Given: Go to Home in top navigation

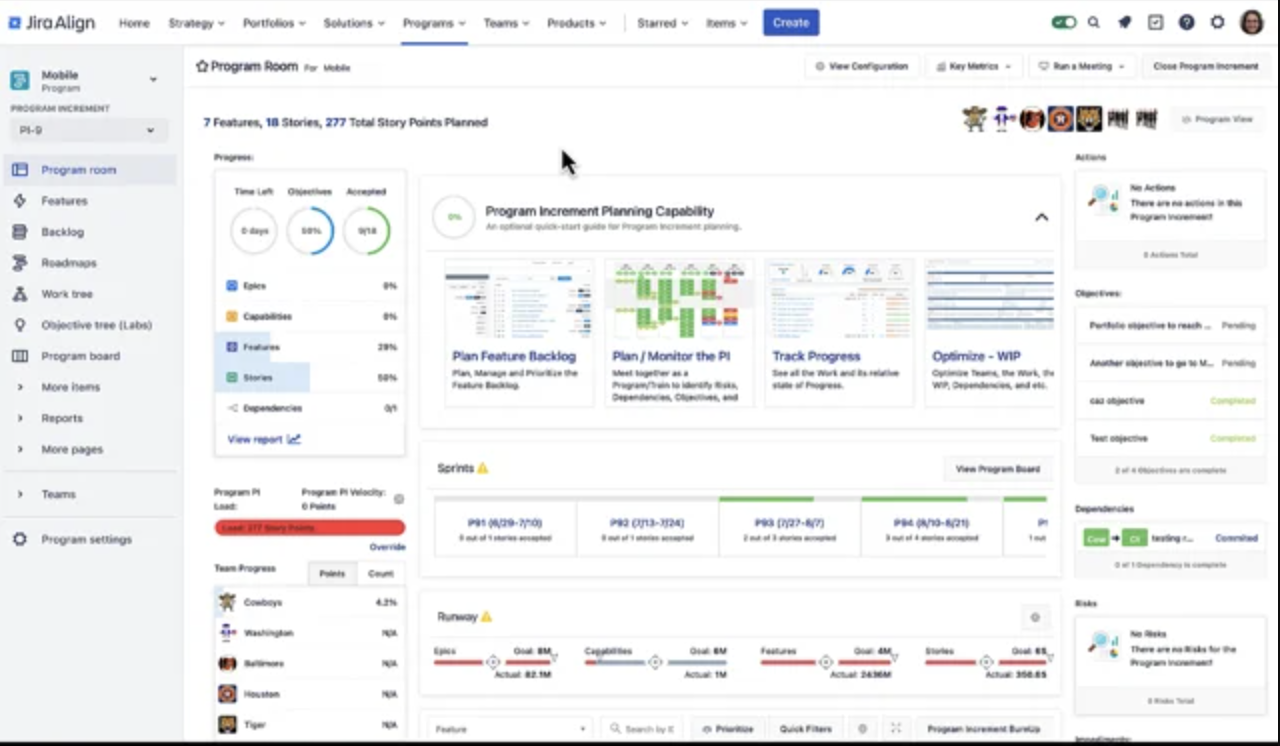Looking at the screenshot, I should coord(134,23).
